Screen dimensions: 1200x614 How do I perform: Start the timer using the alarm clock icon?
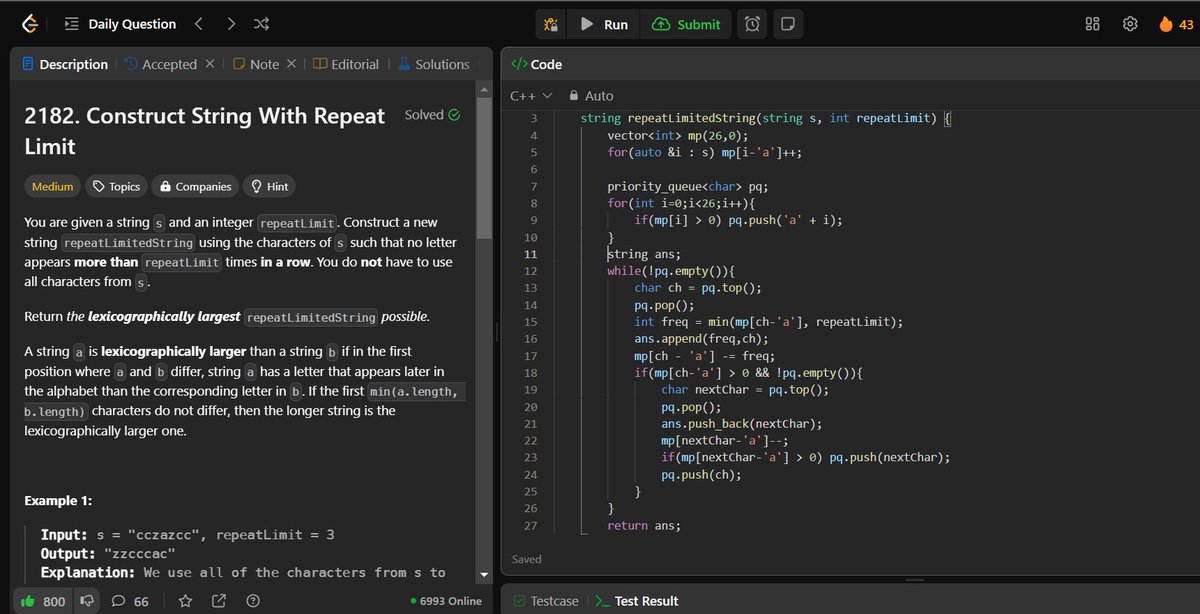click(x=751, y=23)
